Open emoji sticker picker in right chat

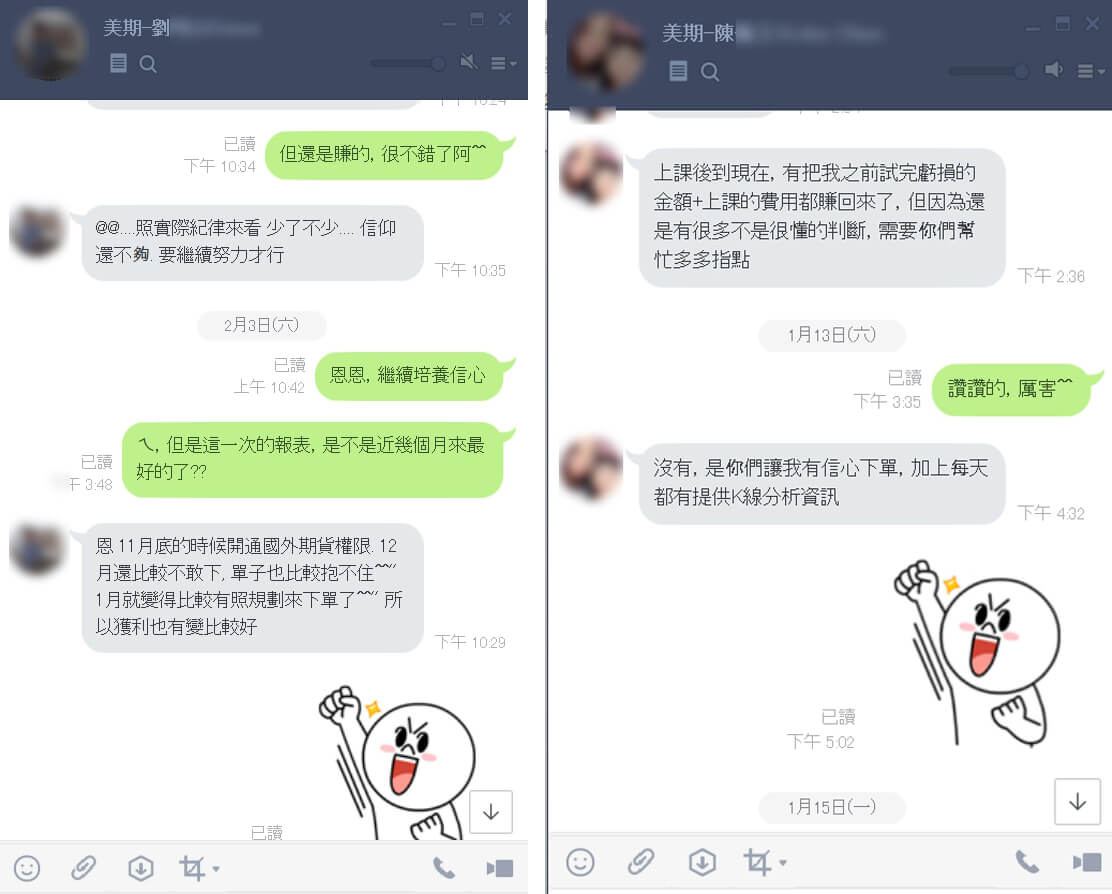(x=580, y=862)
